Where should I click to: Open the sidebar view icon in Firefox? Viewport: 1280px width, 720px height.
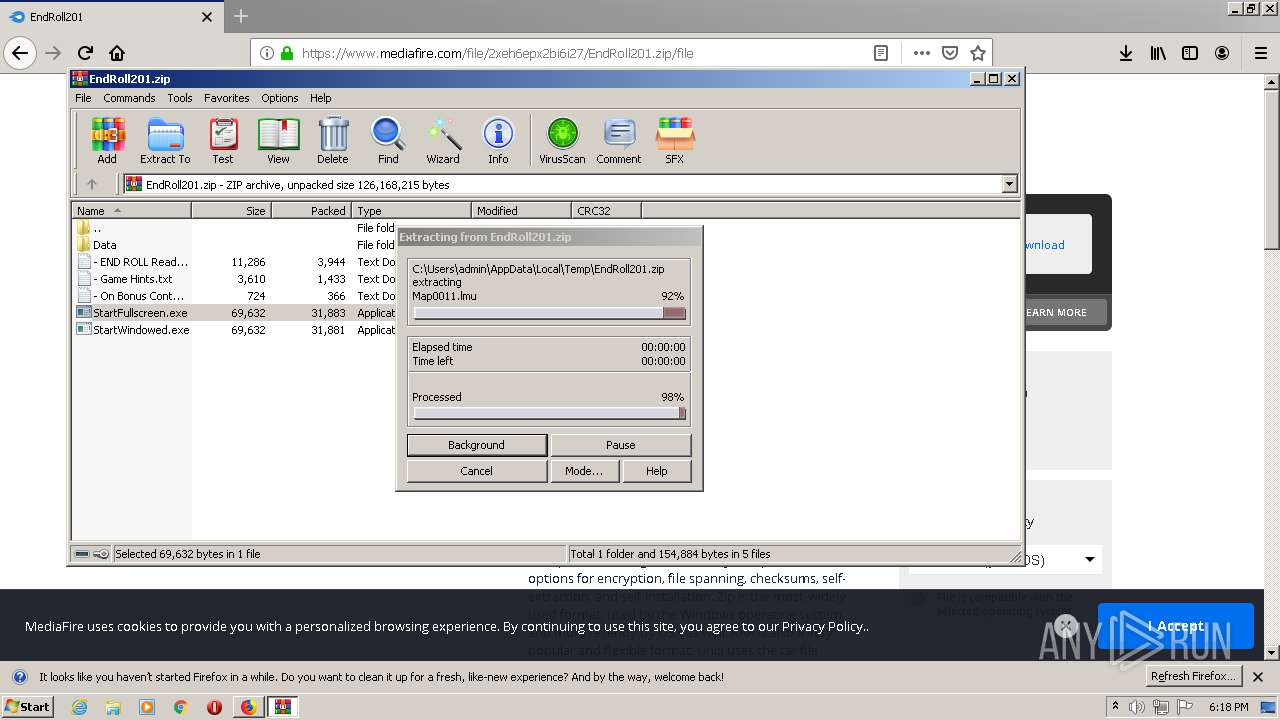coord(1190,53)
